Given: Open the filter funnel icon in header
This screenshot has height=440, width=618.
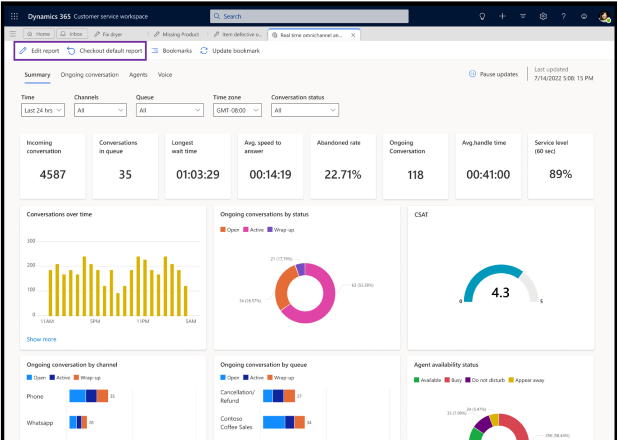Looking at the screenshot, I should [524, 16].
